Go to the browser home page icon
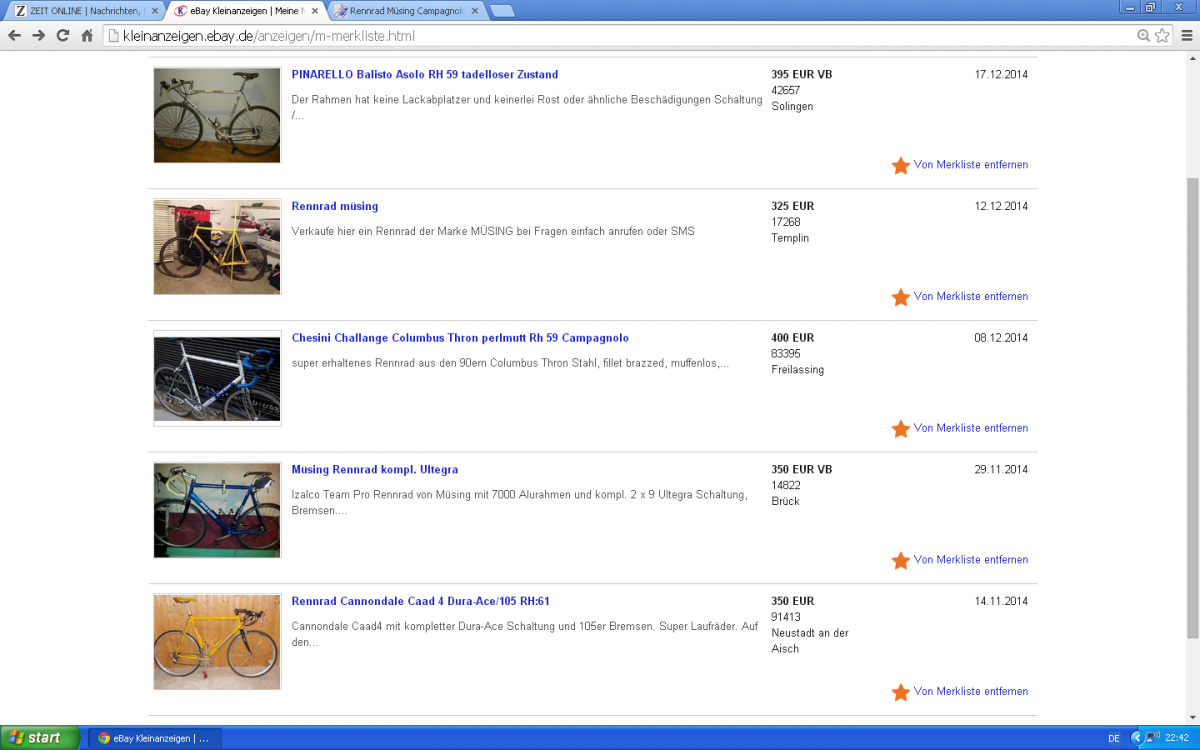The width and height of the screenshot is (1200, 750). coord(87,36)
